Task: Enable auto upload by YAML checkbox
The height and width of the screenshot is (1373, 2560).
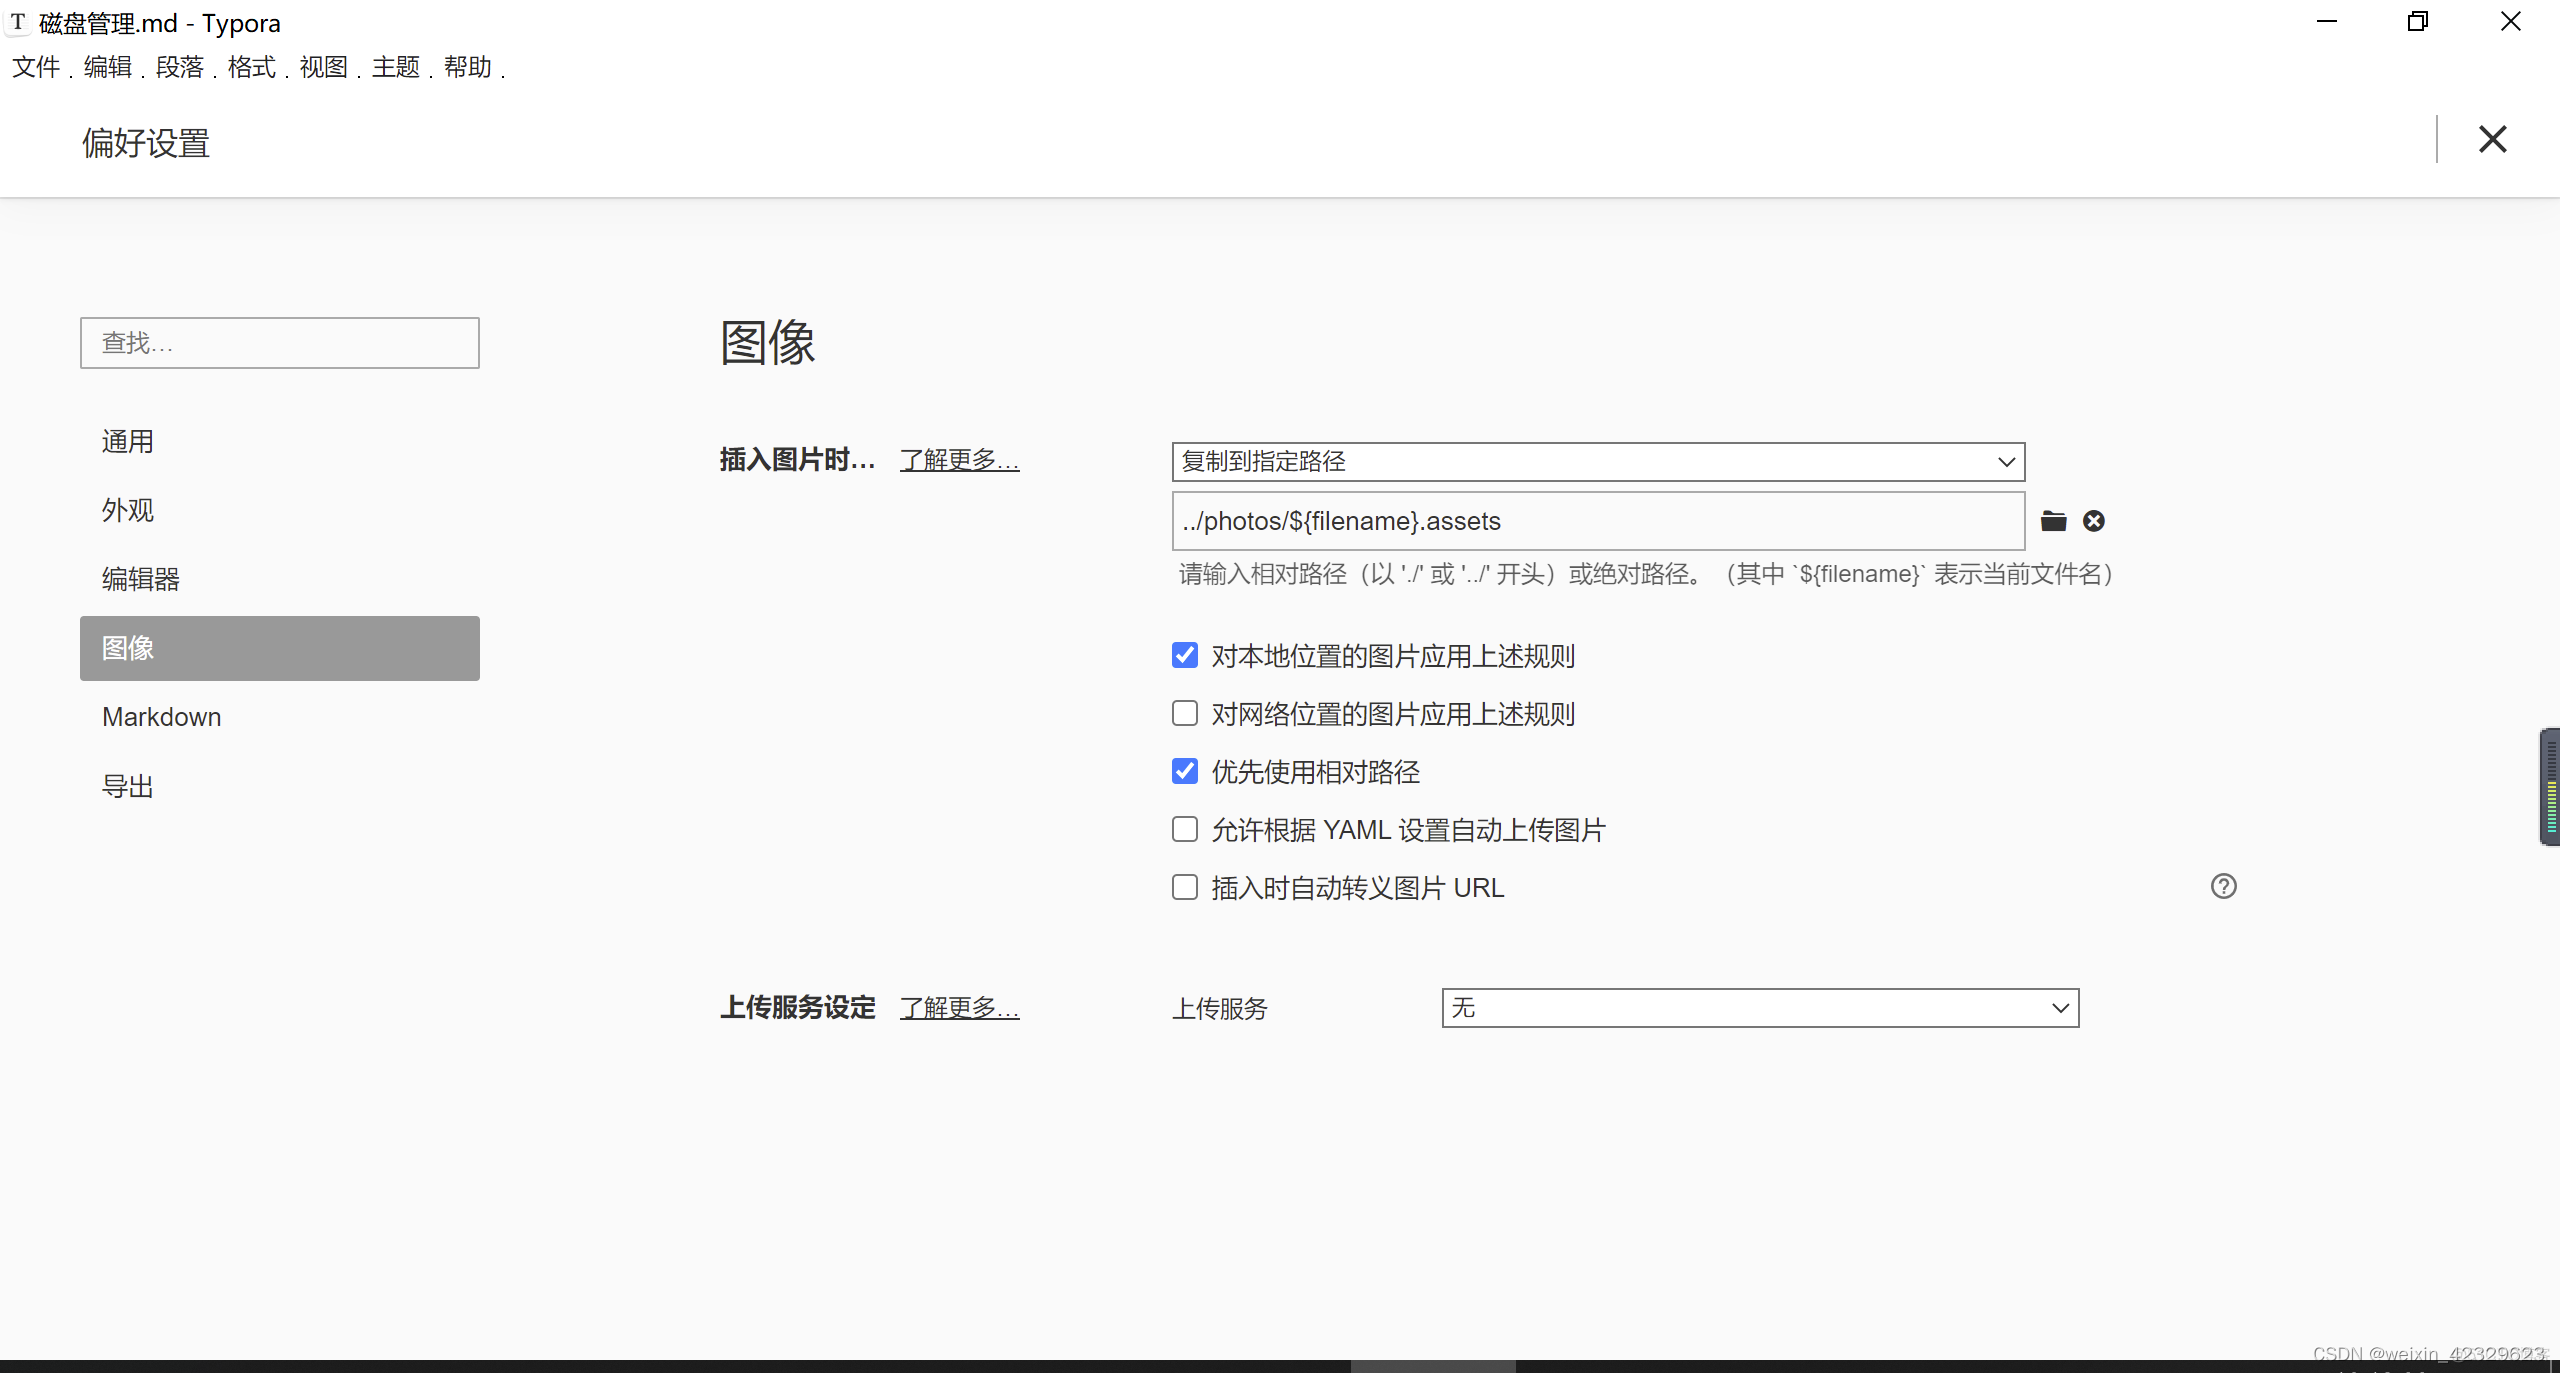Action: 1185,829
